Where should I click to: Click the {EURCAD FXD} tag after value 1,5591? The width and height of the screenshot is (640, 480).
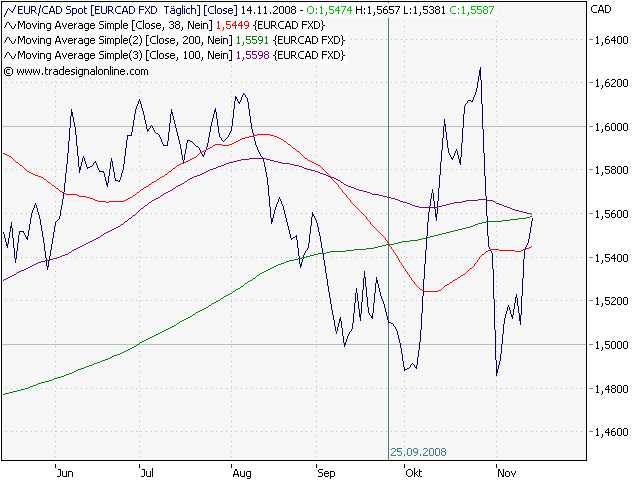tap(309, 40)
